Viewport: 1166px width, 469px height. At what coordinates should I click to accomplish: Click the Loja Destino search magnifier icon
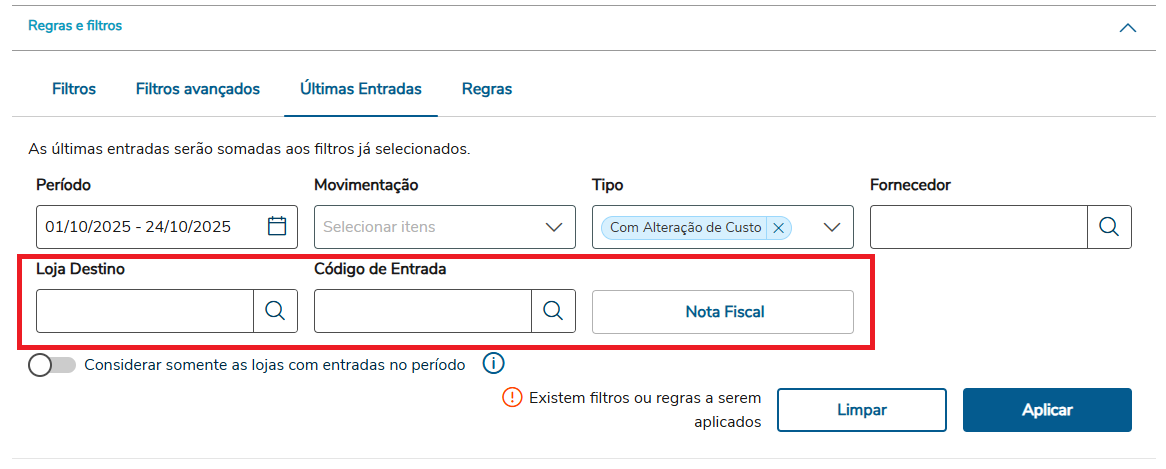click(275, 311)
